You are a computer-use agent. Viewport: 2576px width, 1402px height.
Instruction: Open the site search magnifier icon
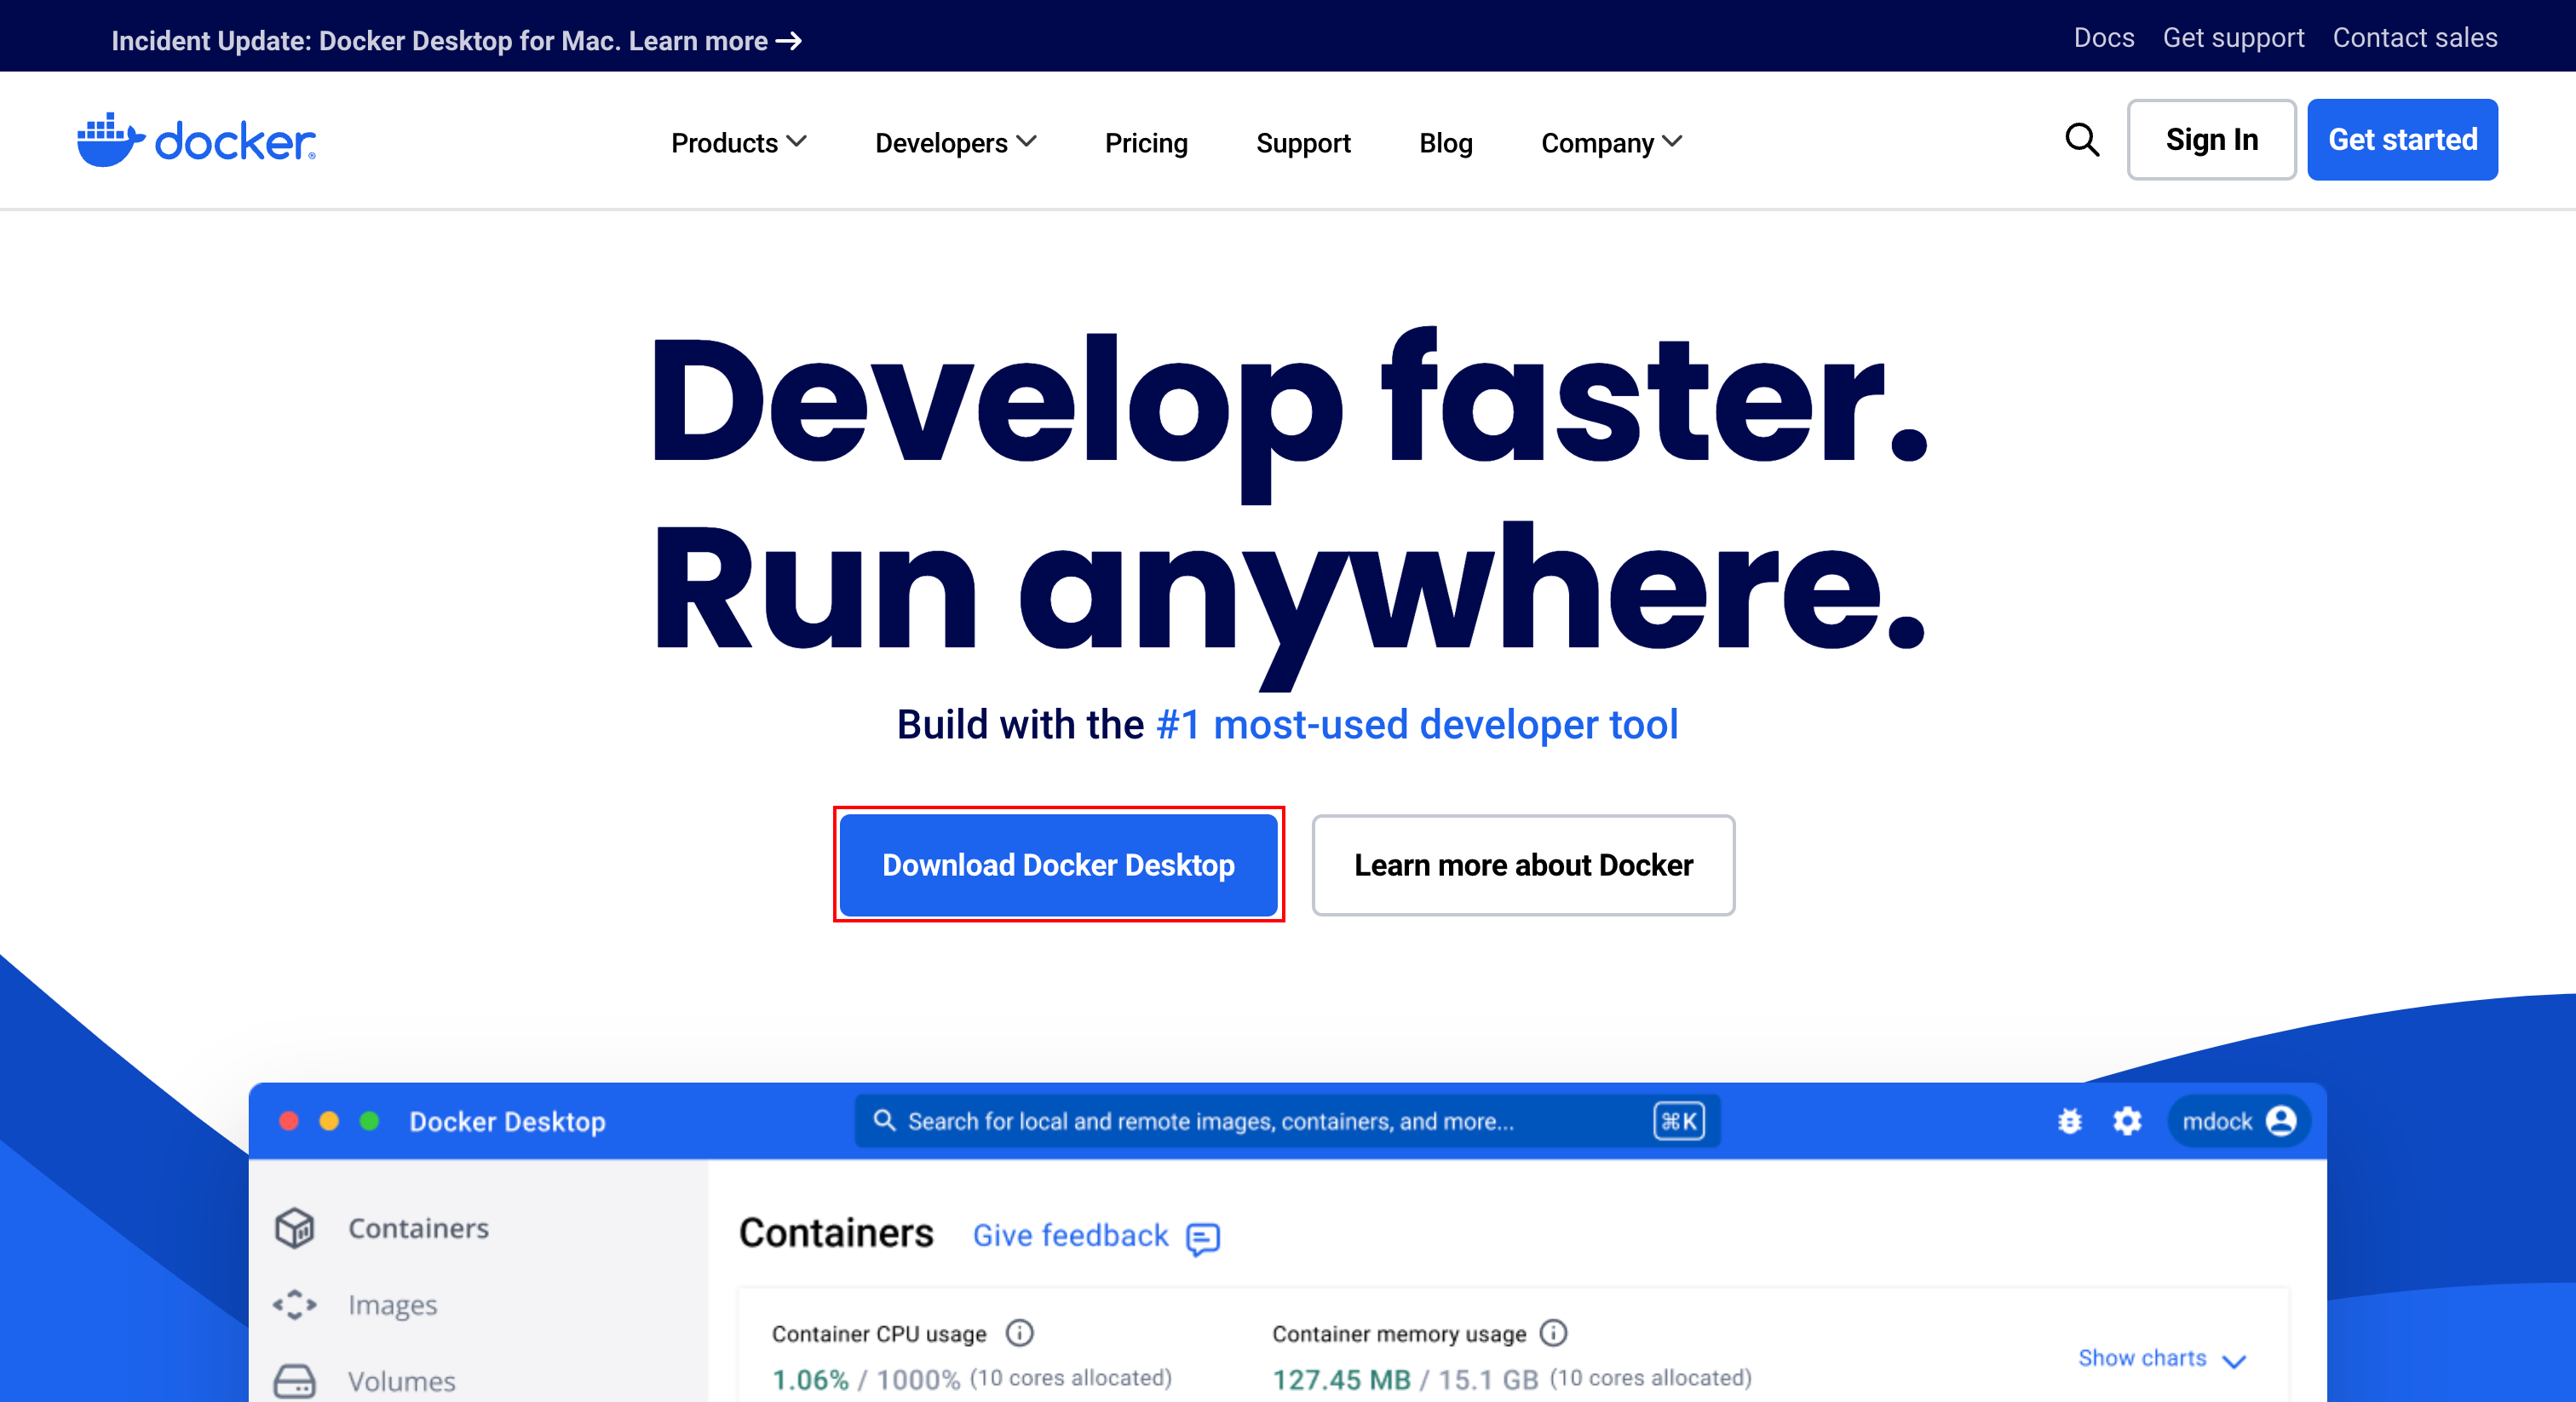point(2082,140)
